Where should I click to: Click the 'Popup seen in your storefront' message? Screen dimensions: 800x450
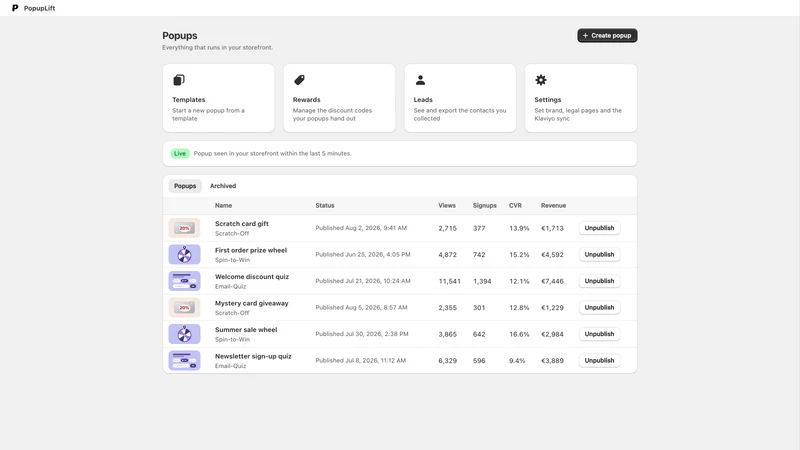tap(272, 154)
